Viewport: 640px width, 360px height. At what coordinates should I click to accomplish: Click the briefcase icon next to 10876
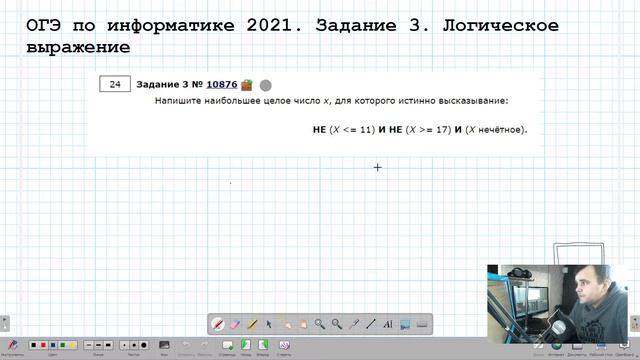pyautogui.click(x=247, y=85)
